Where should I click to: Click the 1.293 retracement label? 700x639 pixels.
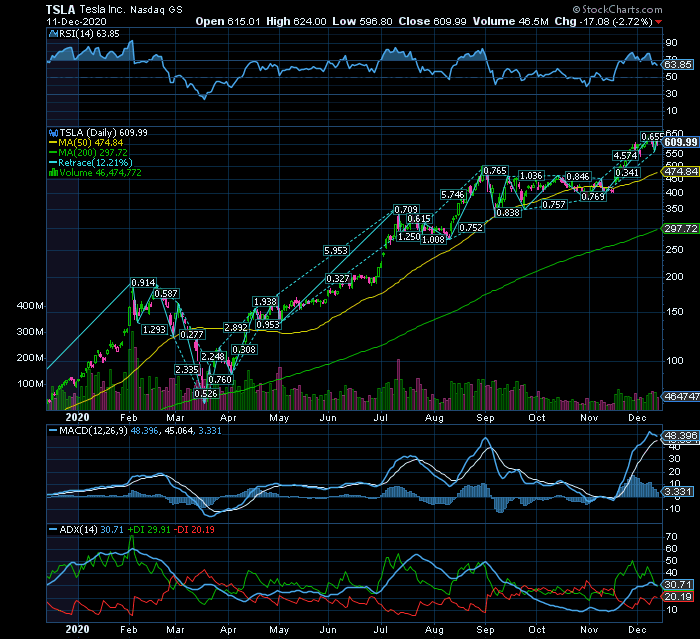(x=154, y=330)
